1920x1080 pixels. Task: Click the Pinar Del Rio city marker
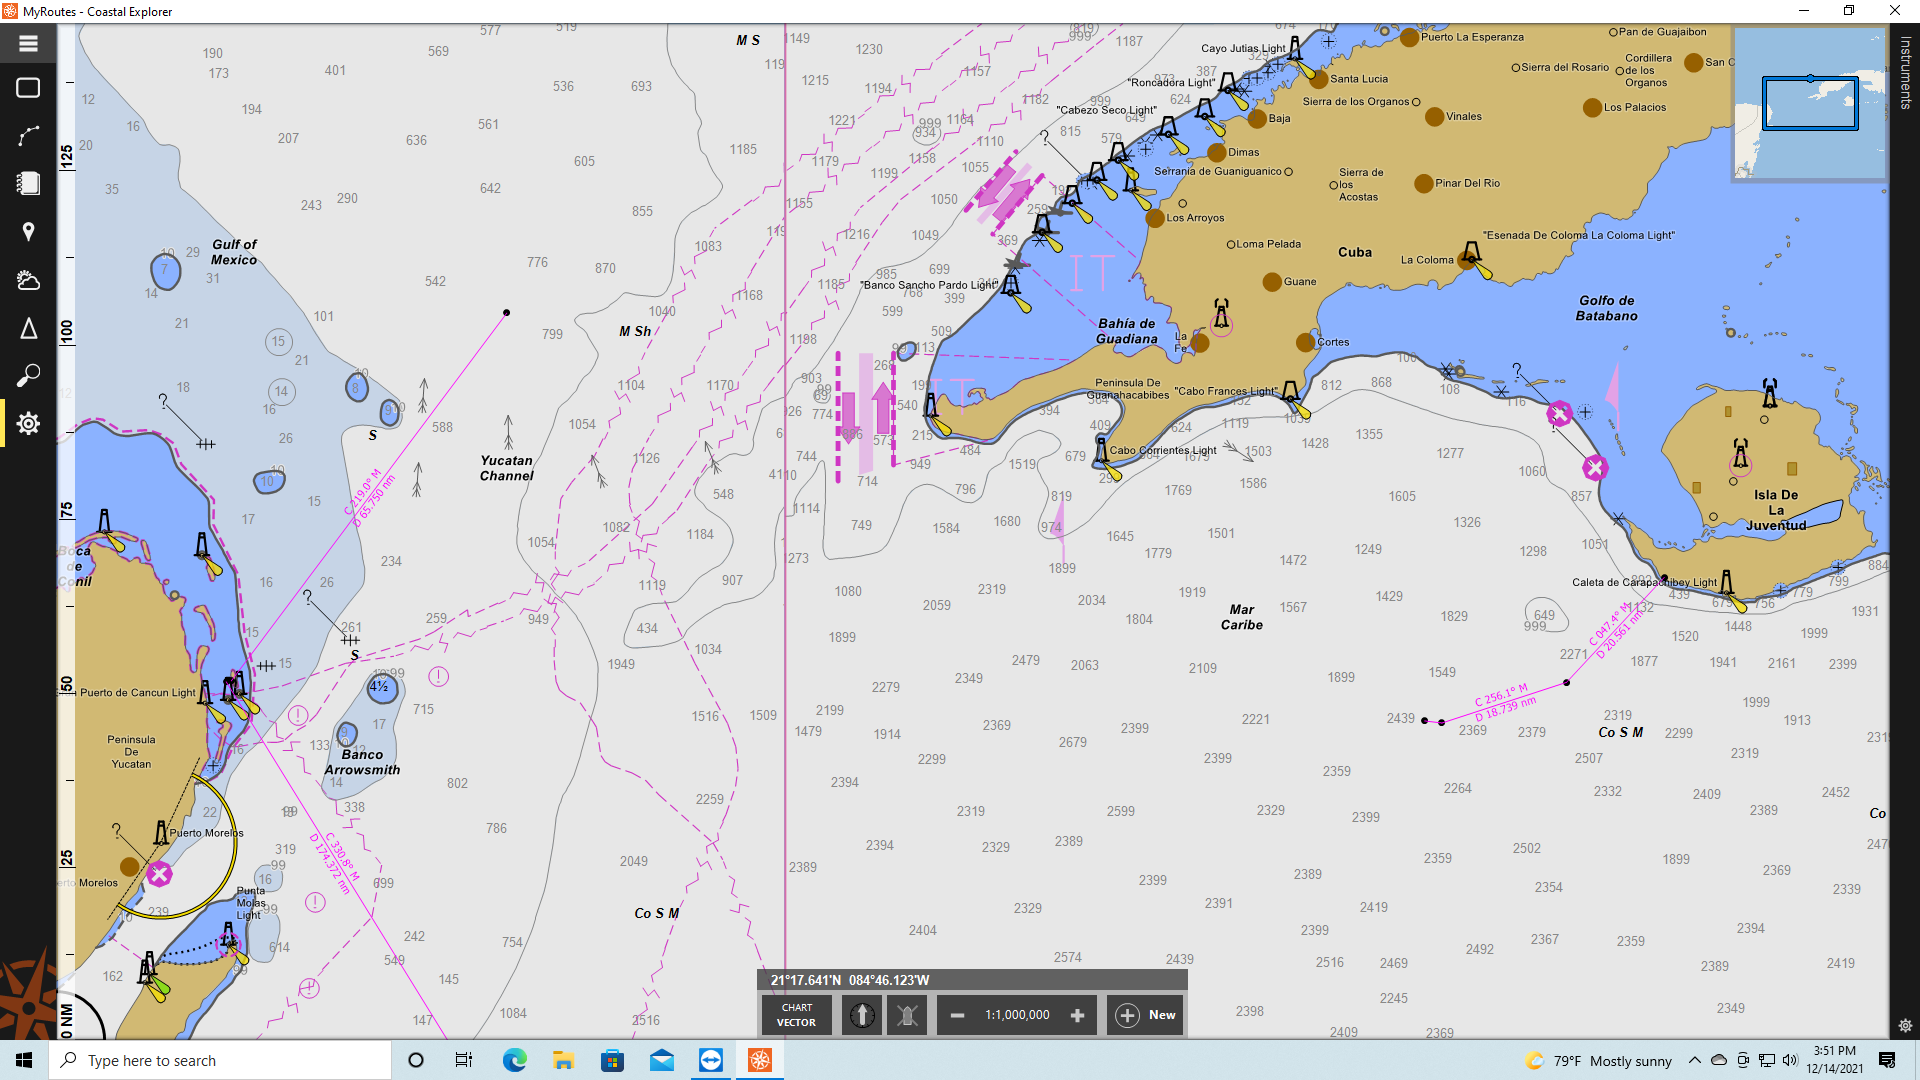pos(1424,183)
